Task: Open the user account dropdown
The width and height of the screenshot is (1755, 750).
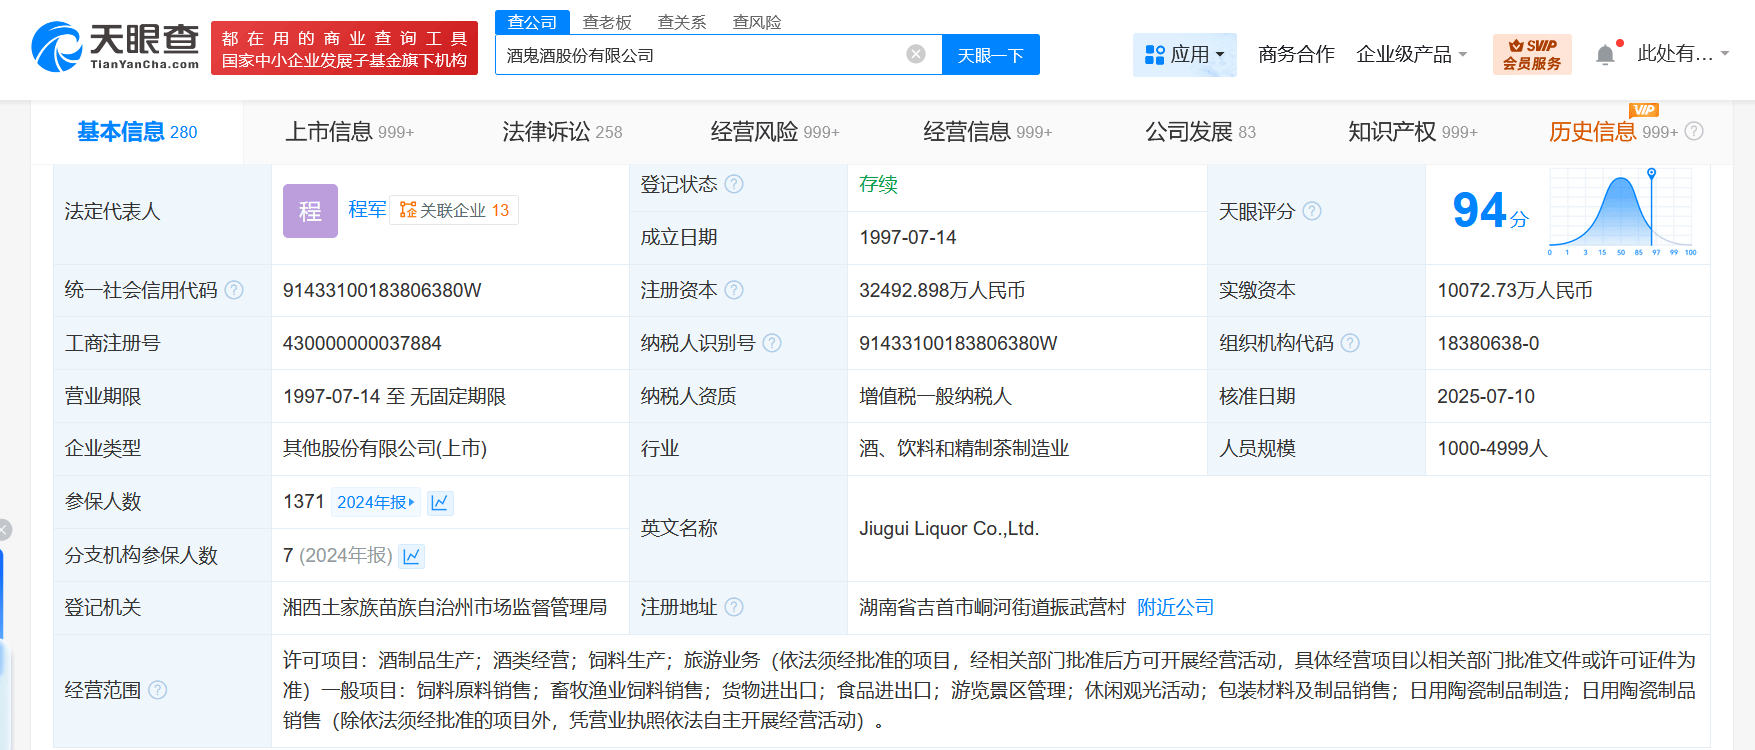Action: pos(1682,54)
